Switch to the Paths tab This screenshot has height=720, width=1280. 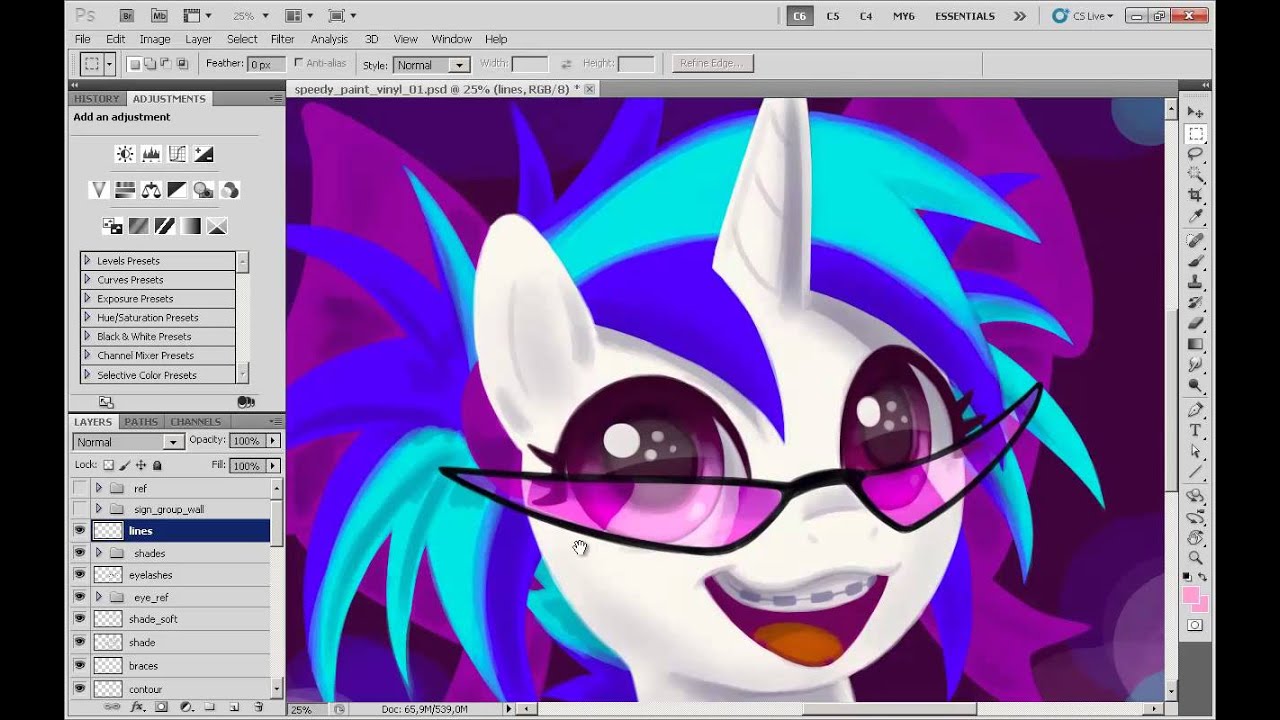pyautogui.click(x=141, y=422)
